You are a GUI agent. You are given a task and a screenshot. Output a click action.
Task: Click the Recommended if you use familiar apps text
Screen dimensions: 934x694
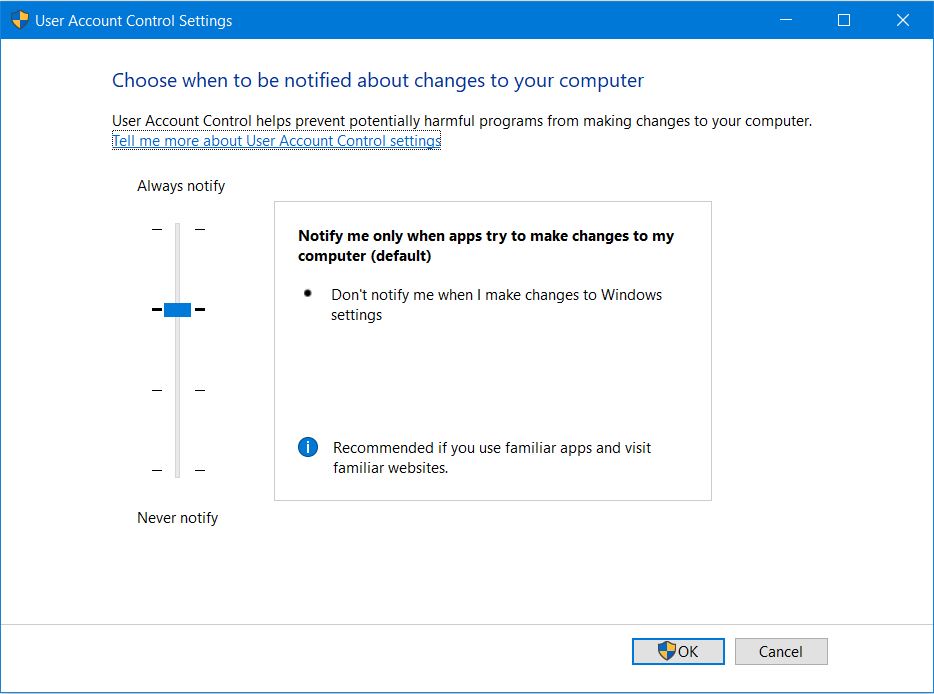tap(491, 458)
